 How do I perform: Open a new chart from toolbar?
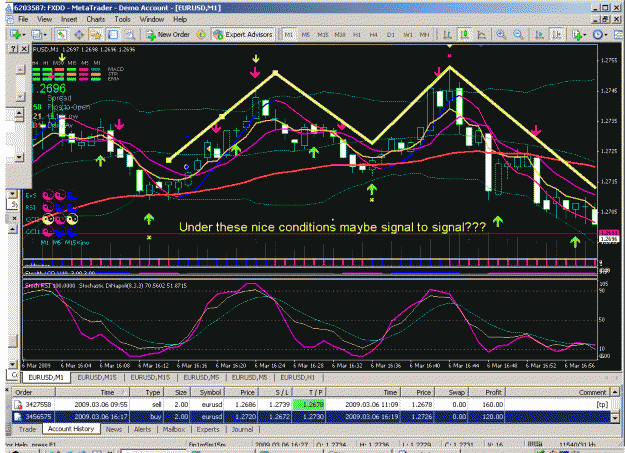click(16, 35)
